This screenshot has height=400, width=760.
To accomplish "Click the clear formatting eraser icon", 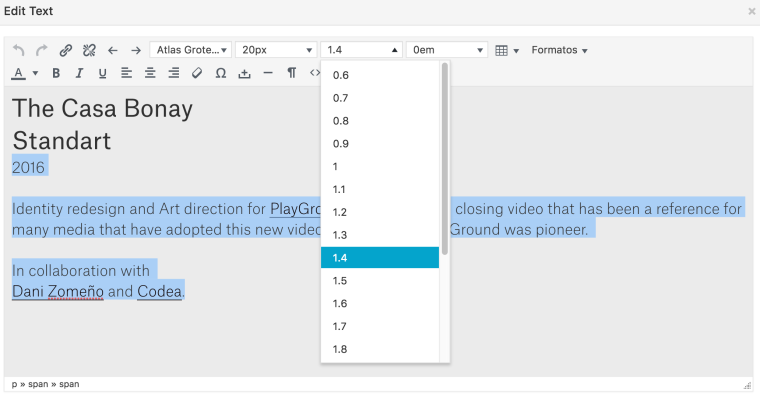I will [197, 73].
